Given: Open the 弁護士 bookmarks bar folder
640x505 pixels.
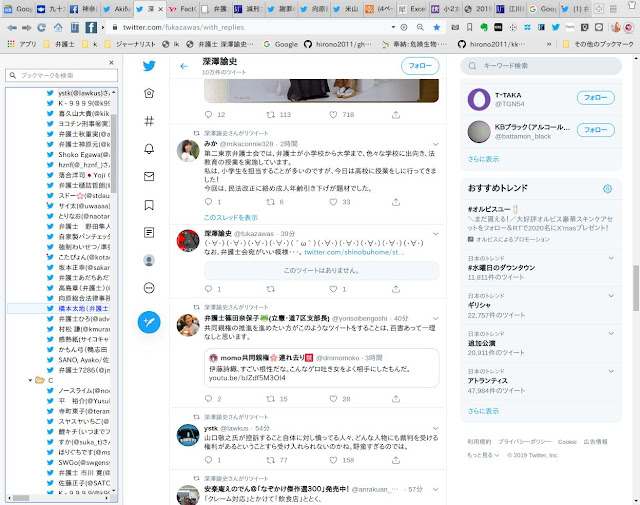Looking at the screenshot, I should 59,44.
